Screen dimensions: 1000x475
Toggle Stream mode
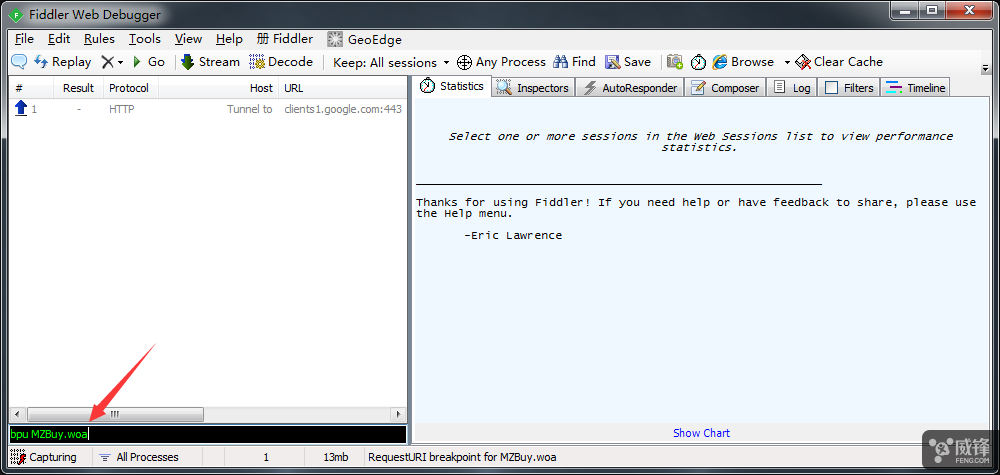tap(210, 62)
